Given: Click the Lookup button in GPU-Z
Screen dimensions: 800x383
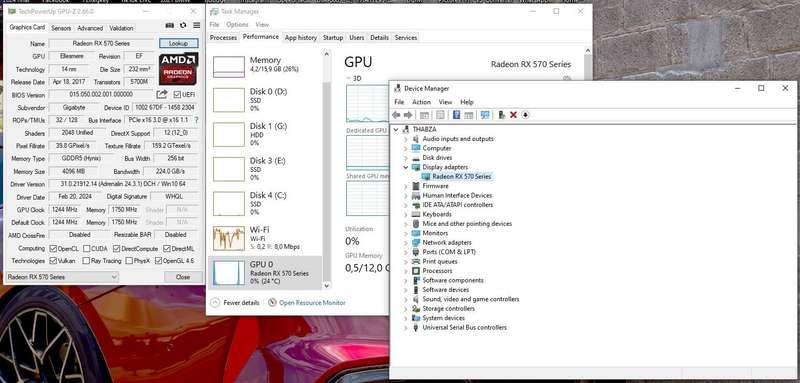Looking at the screenshot, I should [x=179, y=43].
